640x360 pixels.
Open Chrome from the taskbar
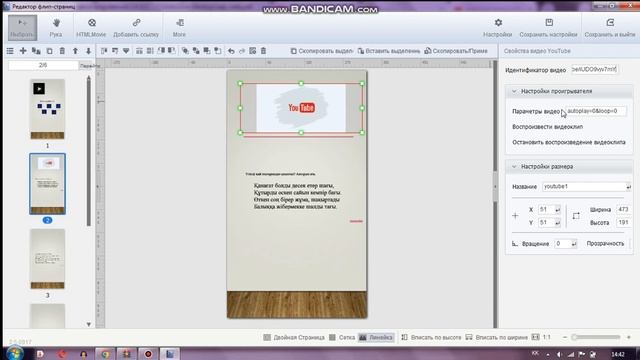click(x=105, y=354)
